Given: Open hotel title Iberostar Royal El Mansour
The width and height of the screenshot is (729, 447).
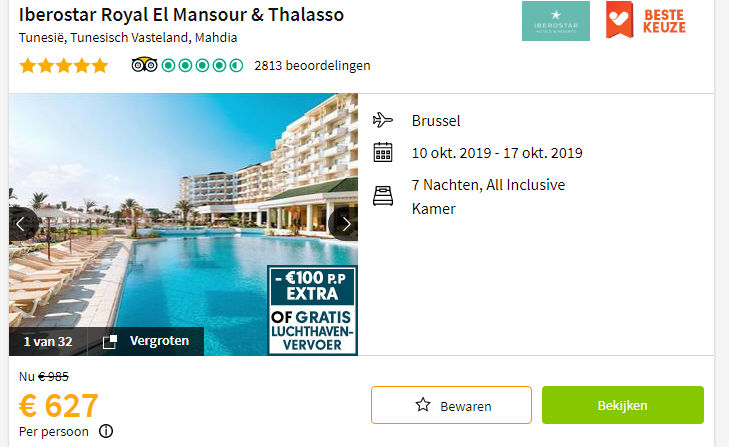Looking at the screenshot, I should pyautogui.click(x=181, y=15).
